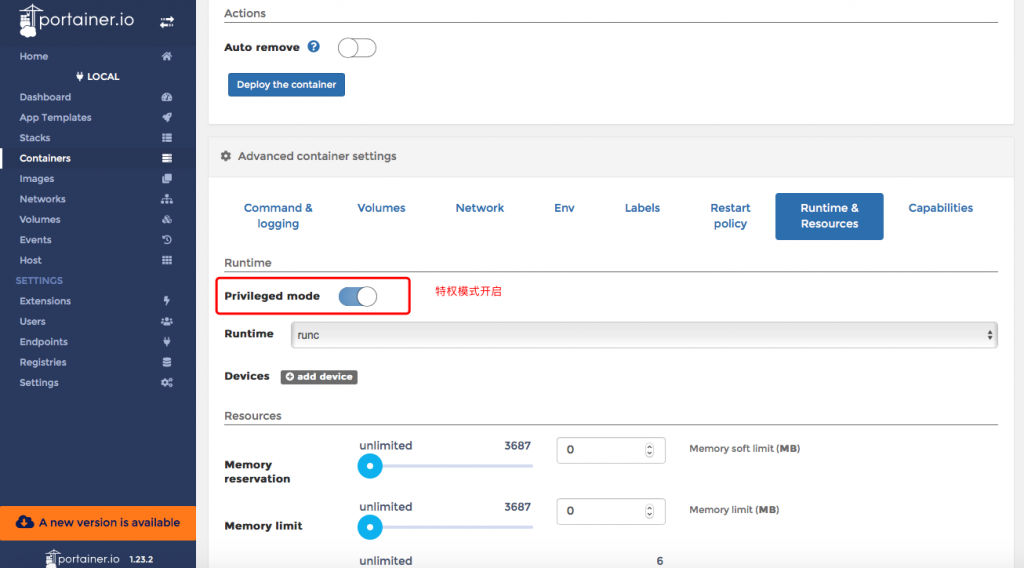The height and width of the screenshot is (568, 1024).
Task: Click the sidebar collapse arrows icon
Action: (167, 21)
